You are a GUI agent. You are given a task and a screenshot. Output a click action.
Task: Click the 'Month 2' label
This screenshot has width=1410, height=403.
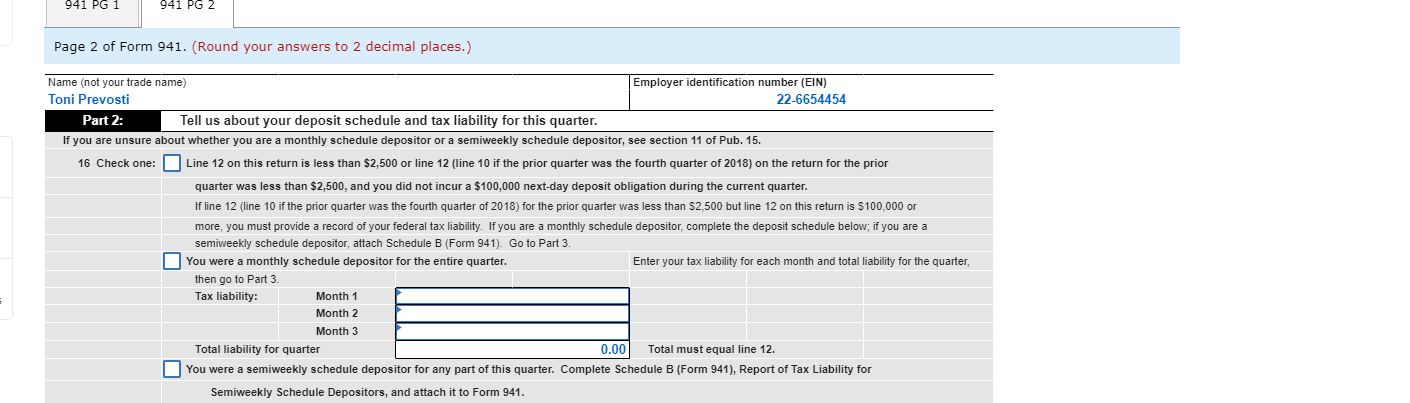(336, 314)
